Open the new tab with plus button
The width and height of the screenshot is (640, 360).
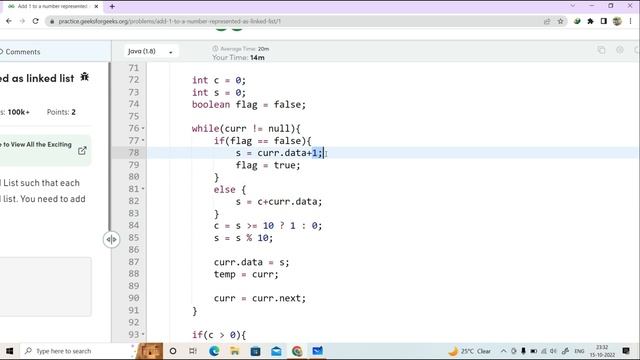click(x=112, y=6)
